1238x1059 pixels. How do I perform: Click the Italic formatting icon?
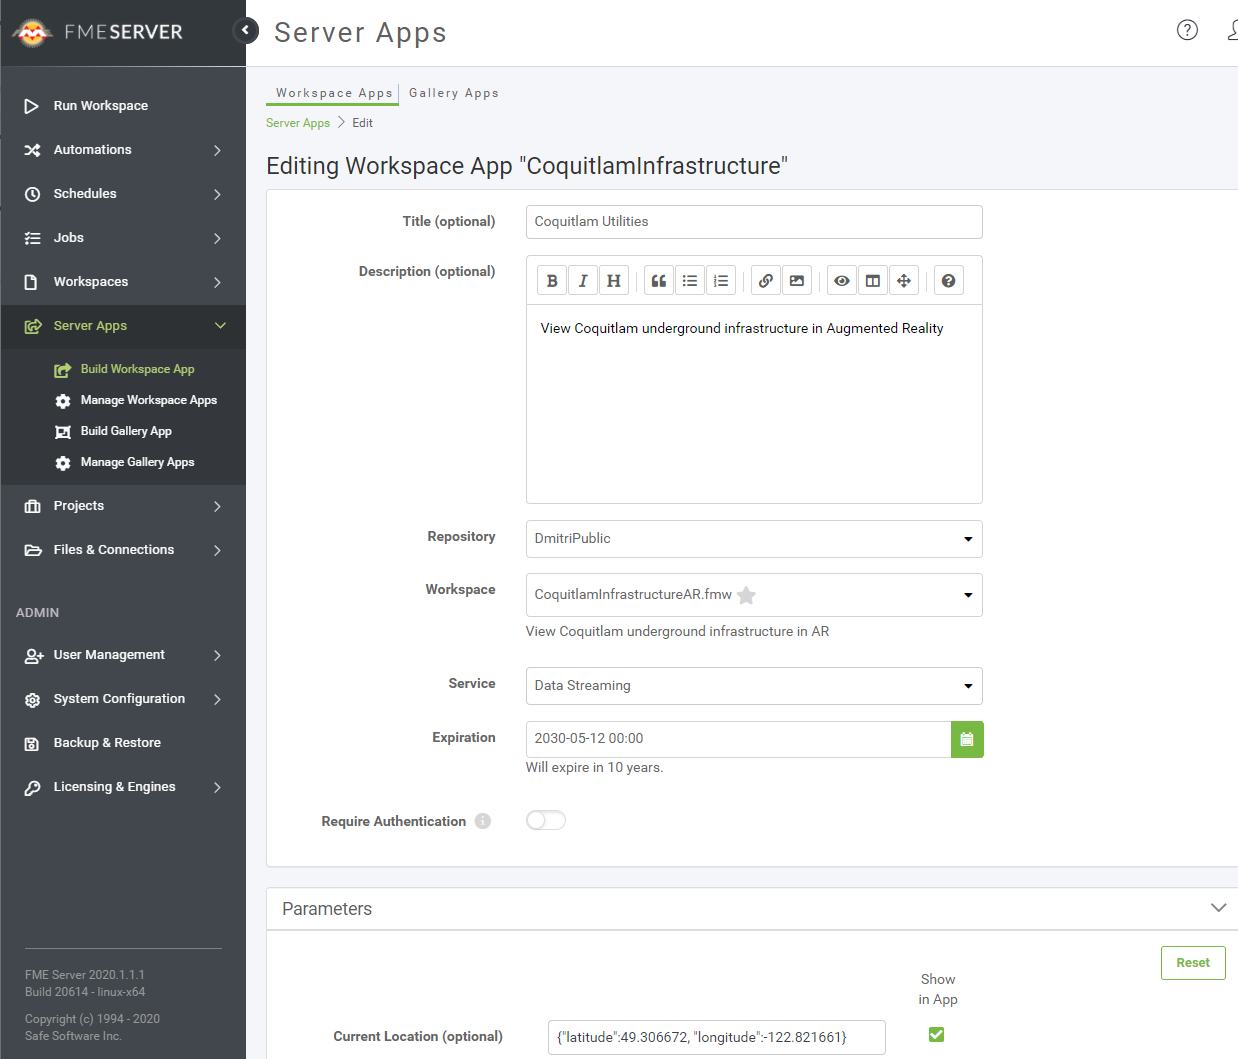pos(583,281)
